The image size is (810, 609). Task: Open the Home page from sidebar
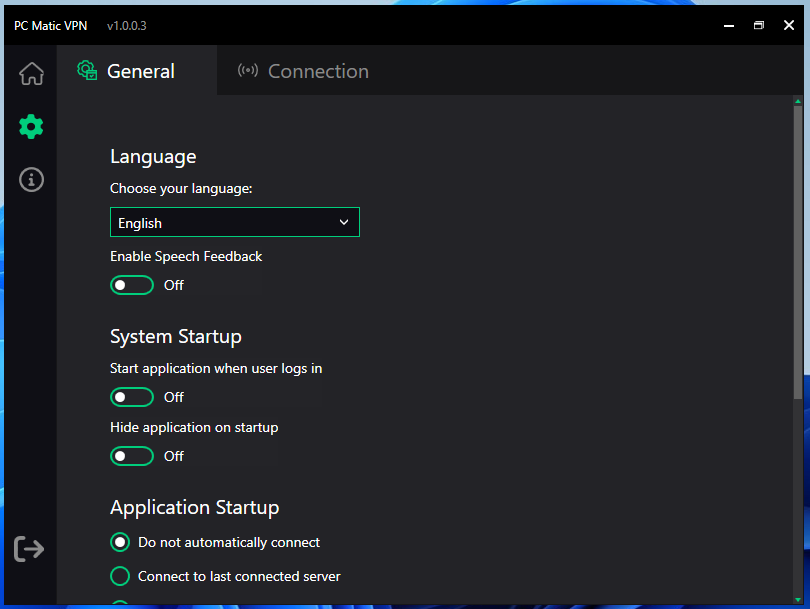pos(31,74)
